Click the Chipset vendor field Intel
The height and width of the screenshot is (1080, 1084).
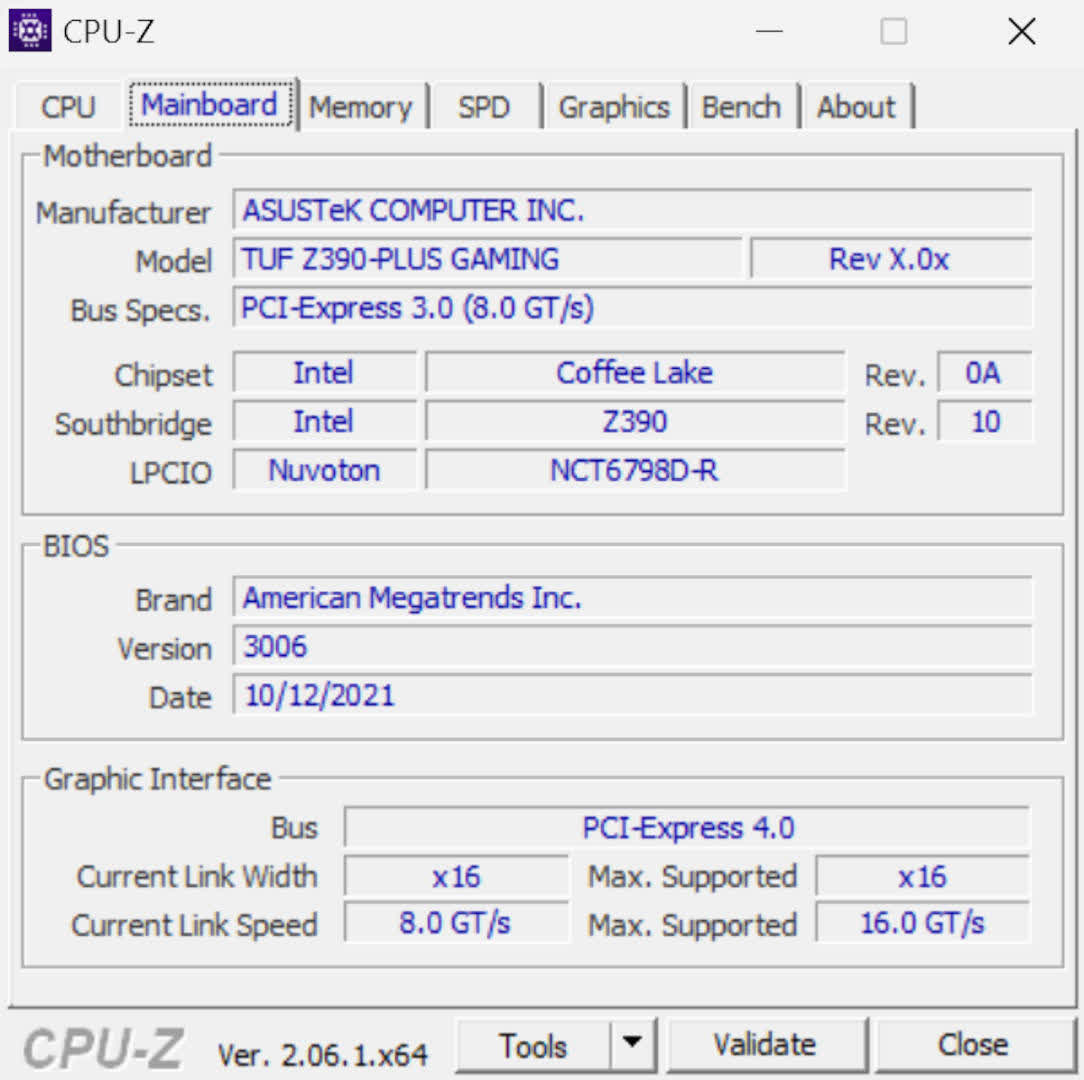click(324, 373)
